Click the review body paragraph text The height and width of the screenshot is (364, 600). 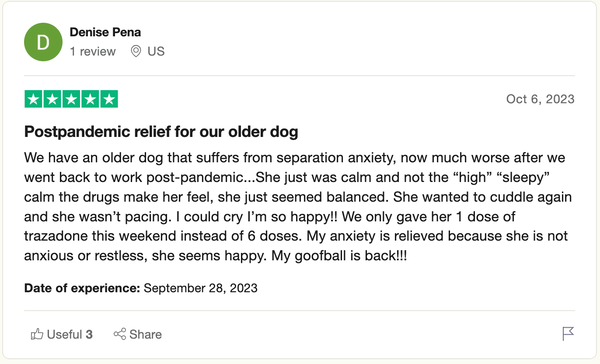coord(298,207)
